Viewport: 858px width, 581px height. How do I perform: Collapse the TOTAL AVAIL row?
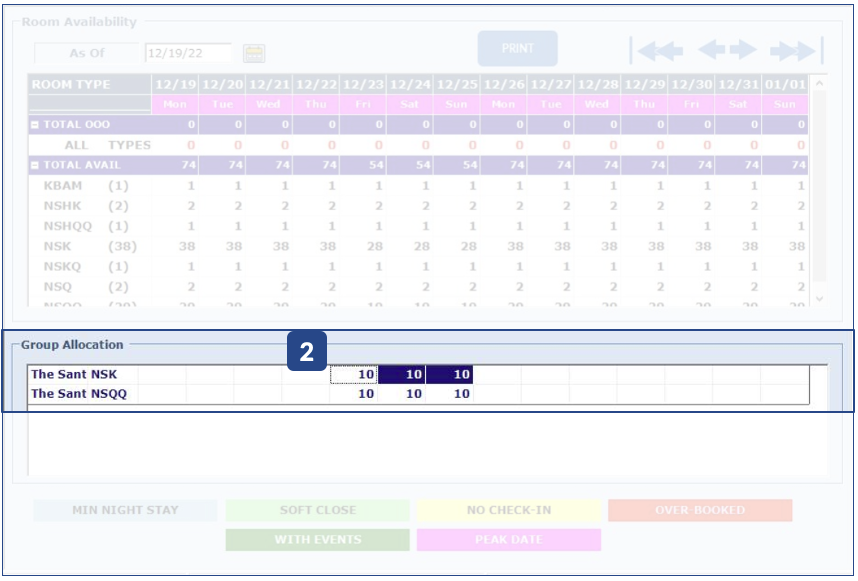pyautogui.click(x=35, y=166)
